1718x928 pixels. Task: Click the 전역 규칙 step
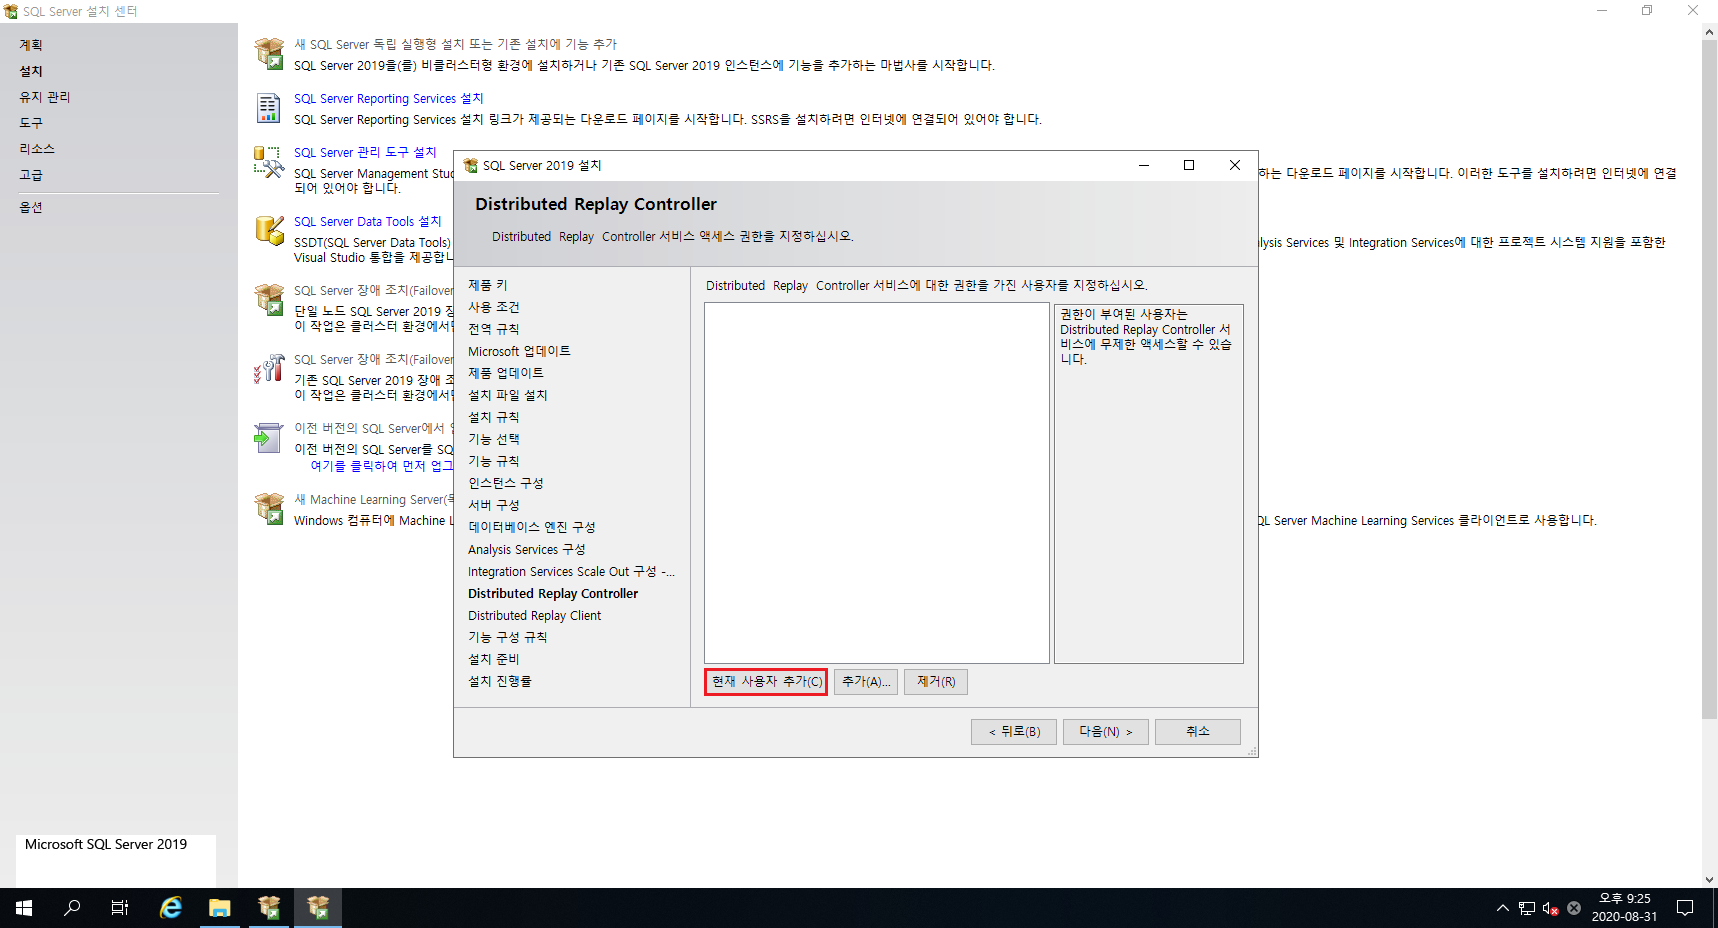(x=494, y=329)
